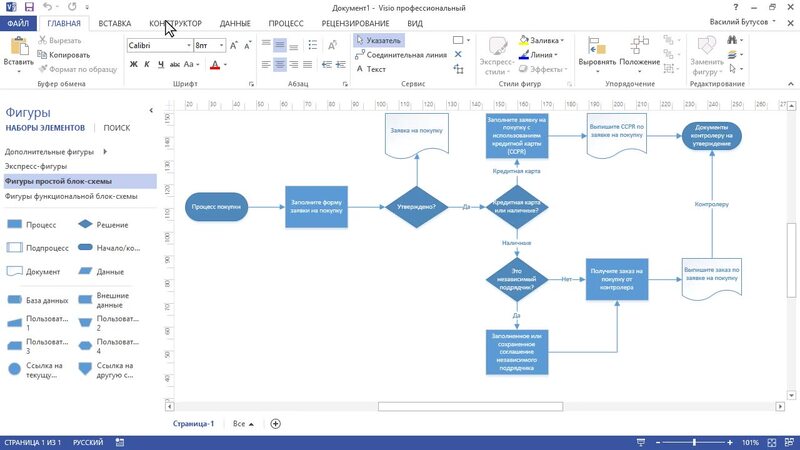Click the Copy (Копировать) button
The width and height of the screenshot is (800, 450).
tap(63, 55)
